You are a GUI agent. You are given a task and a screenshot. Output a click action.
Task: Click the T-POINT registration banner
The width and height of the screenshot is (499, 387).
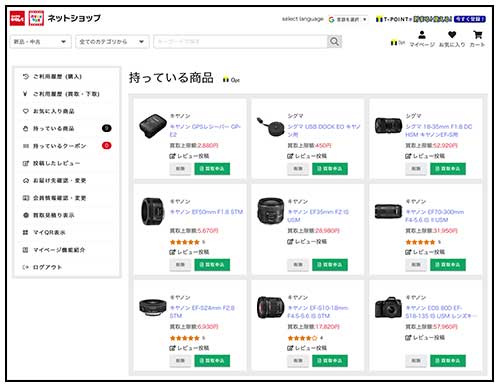pyautogui.click(x=430, y=19)
